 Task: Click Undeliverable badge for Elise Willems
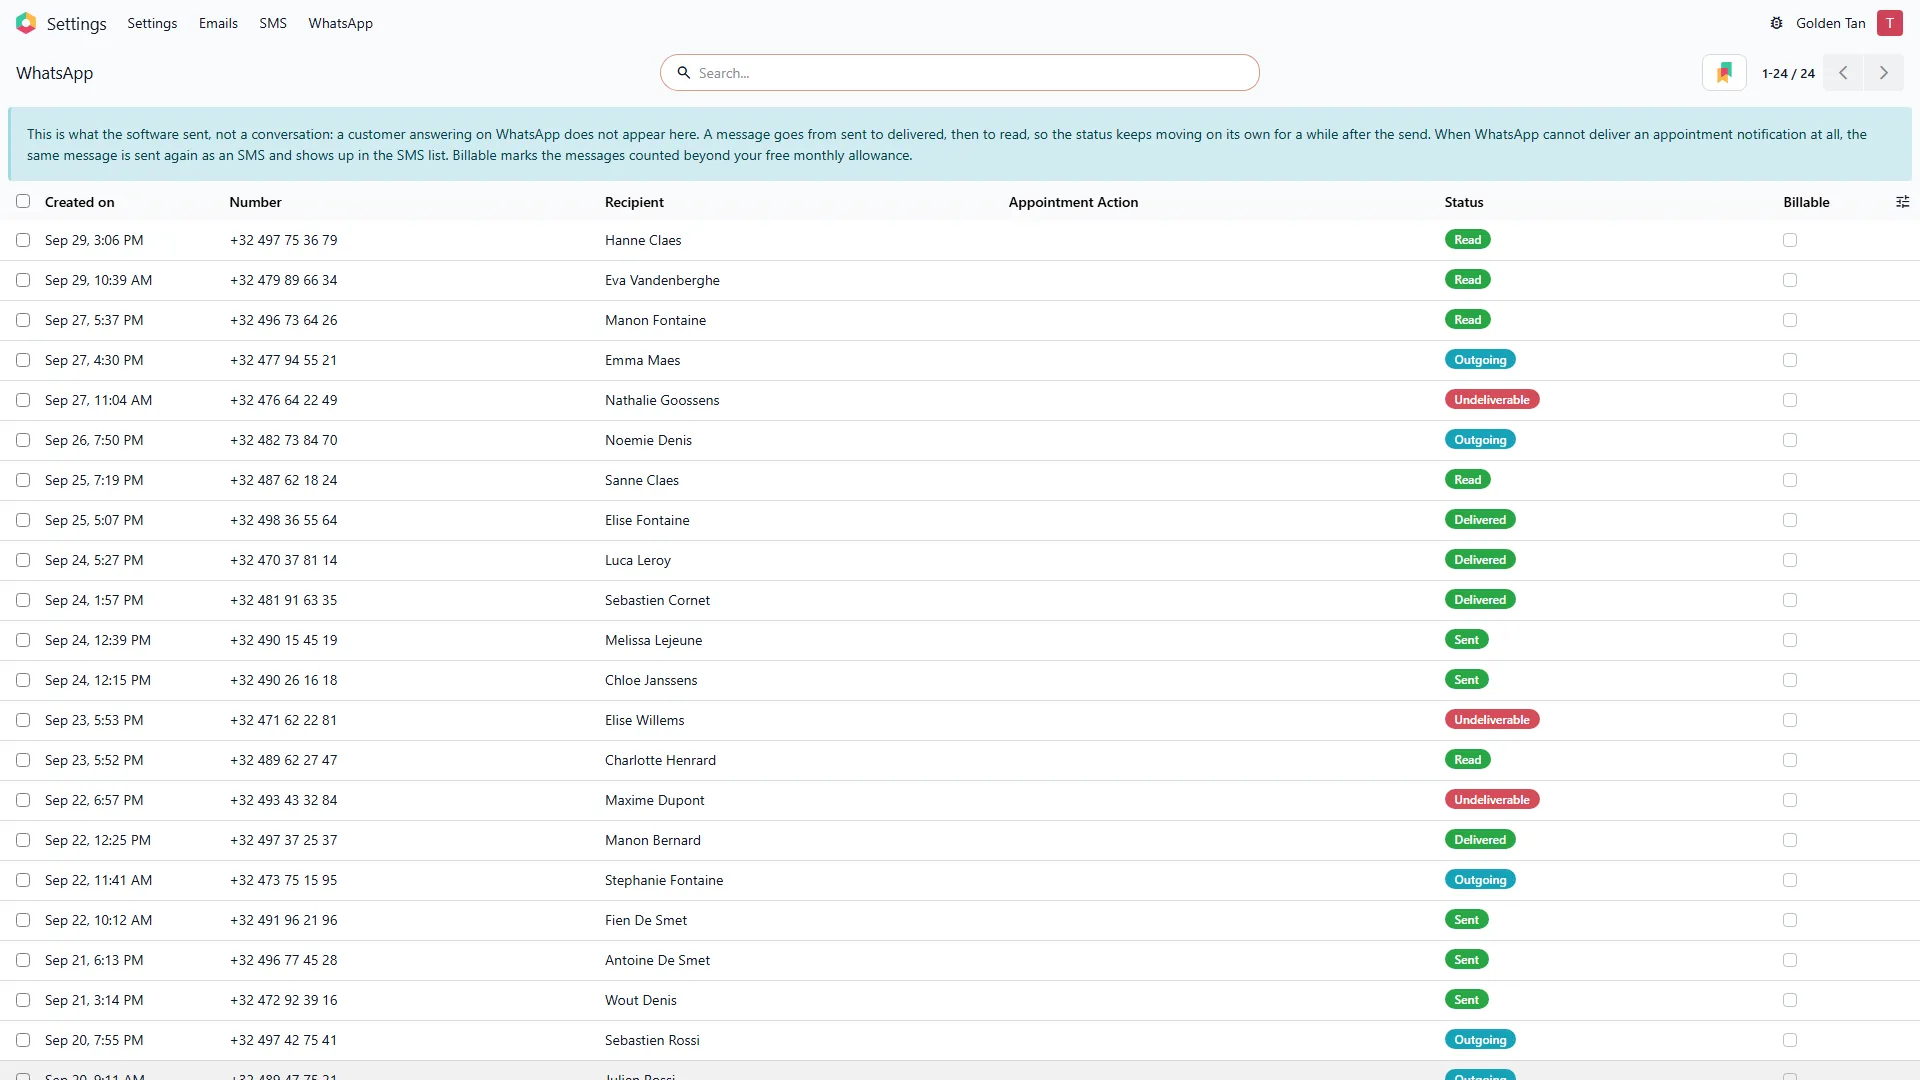tap(1492, 720)
